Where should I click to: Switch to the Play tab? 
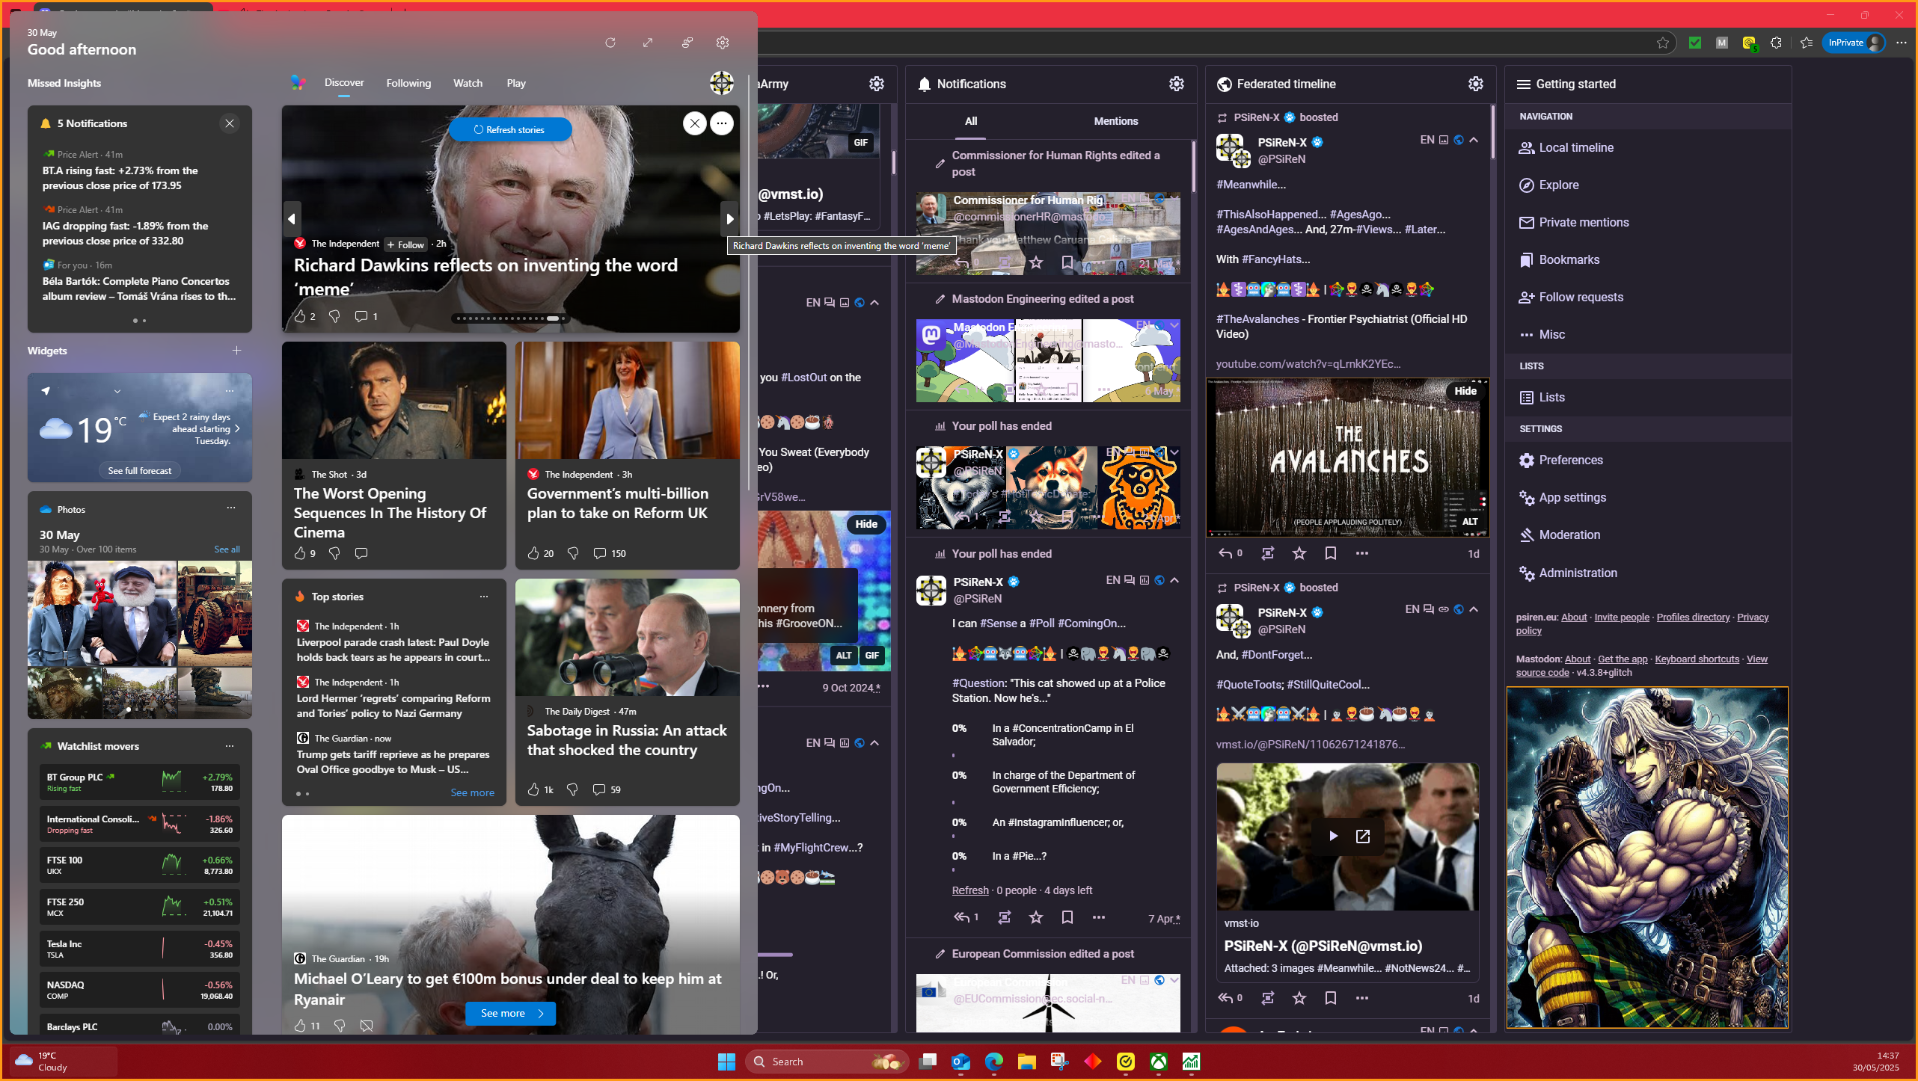coord(516,84)
